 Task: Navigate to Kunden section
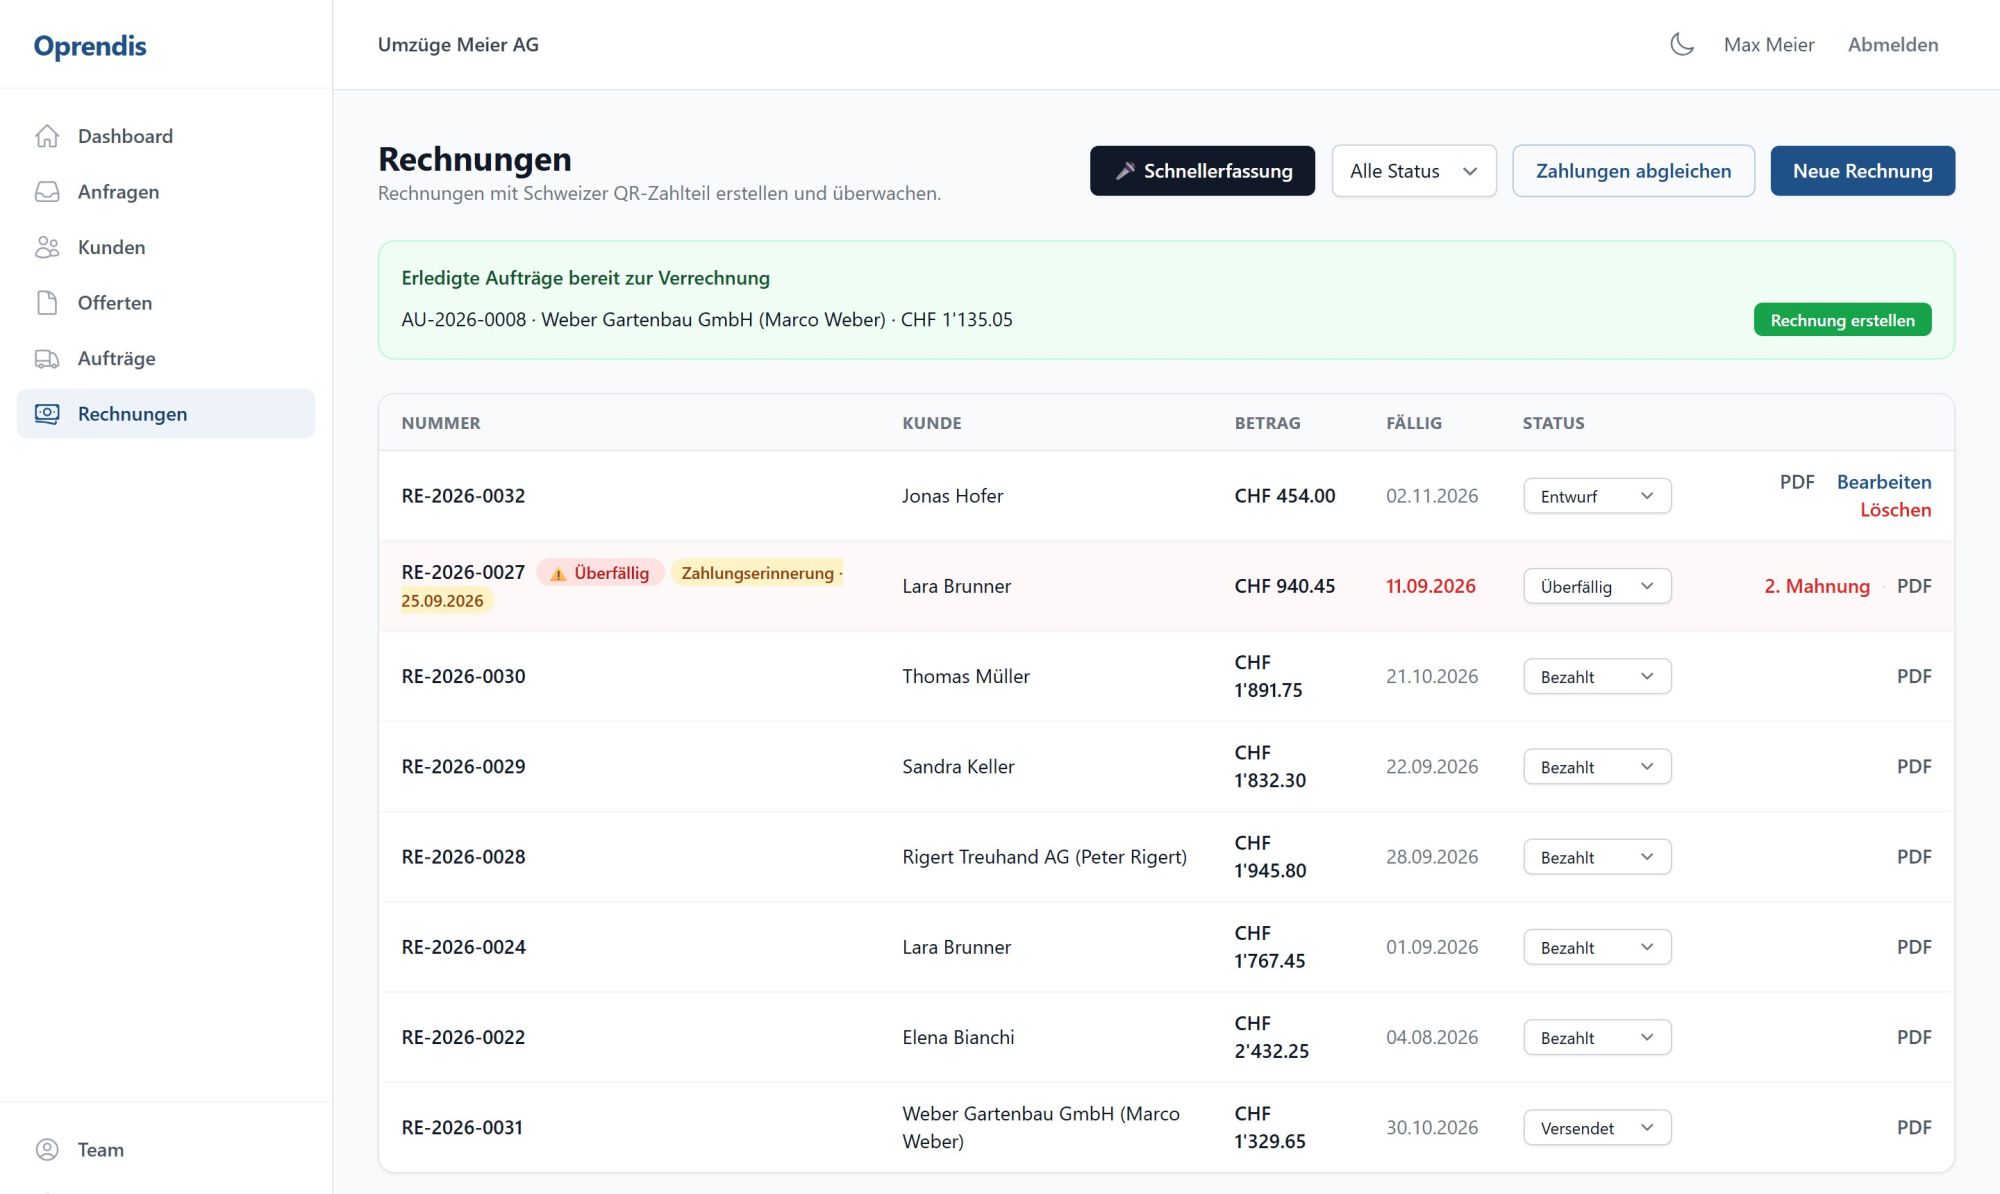click(166, 247)
